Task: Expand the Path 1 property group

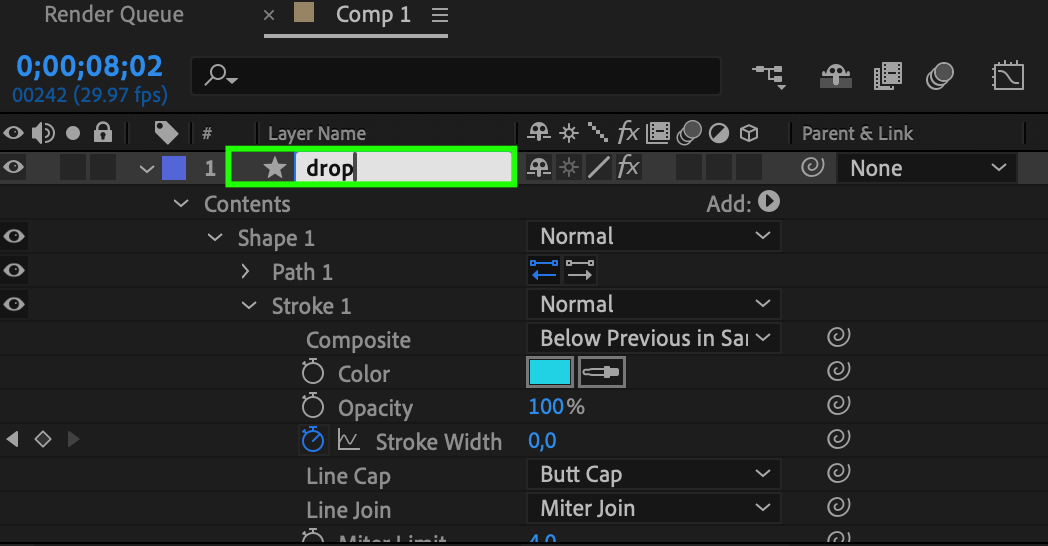Action: click(x=246, y=271)
